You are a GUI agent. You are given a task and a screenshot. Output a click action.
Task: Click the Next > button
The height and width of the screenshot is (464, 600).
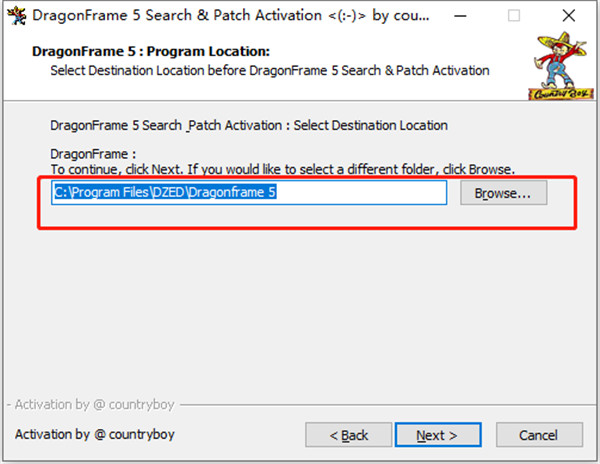click(x=438, y=435)
